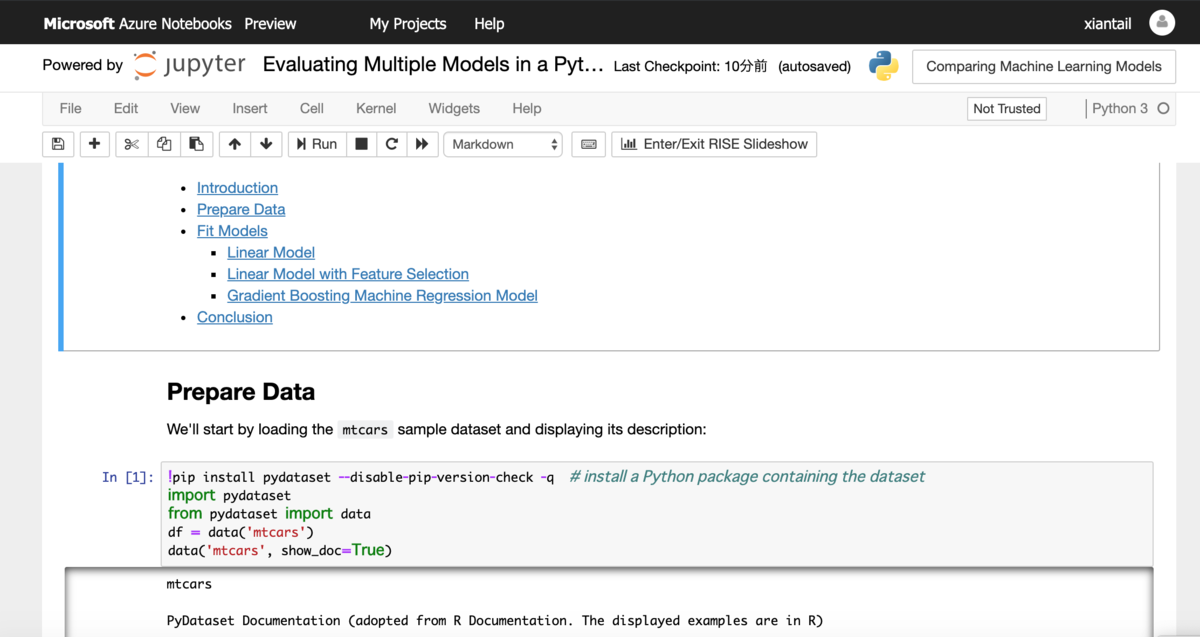Move selected cell down
This screenshot has height=637, width=1200.
click(x=266, y=144)
